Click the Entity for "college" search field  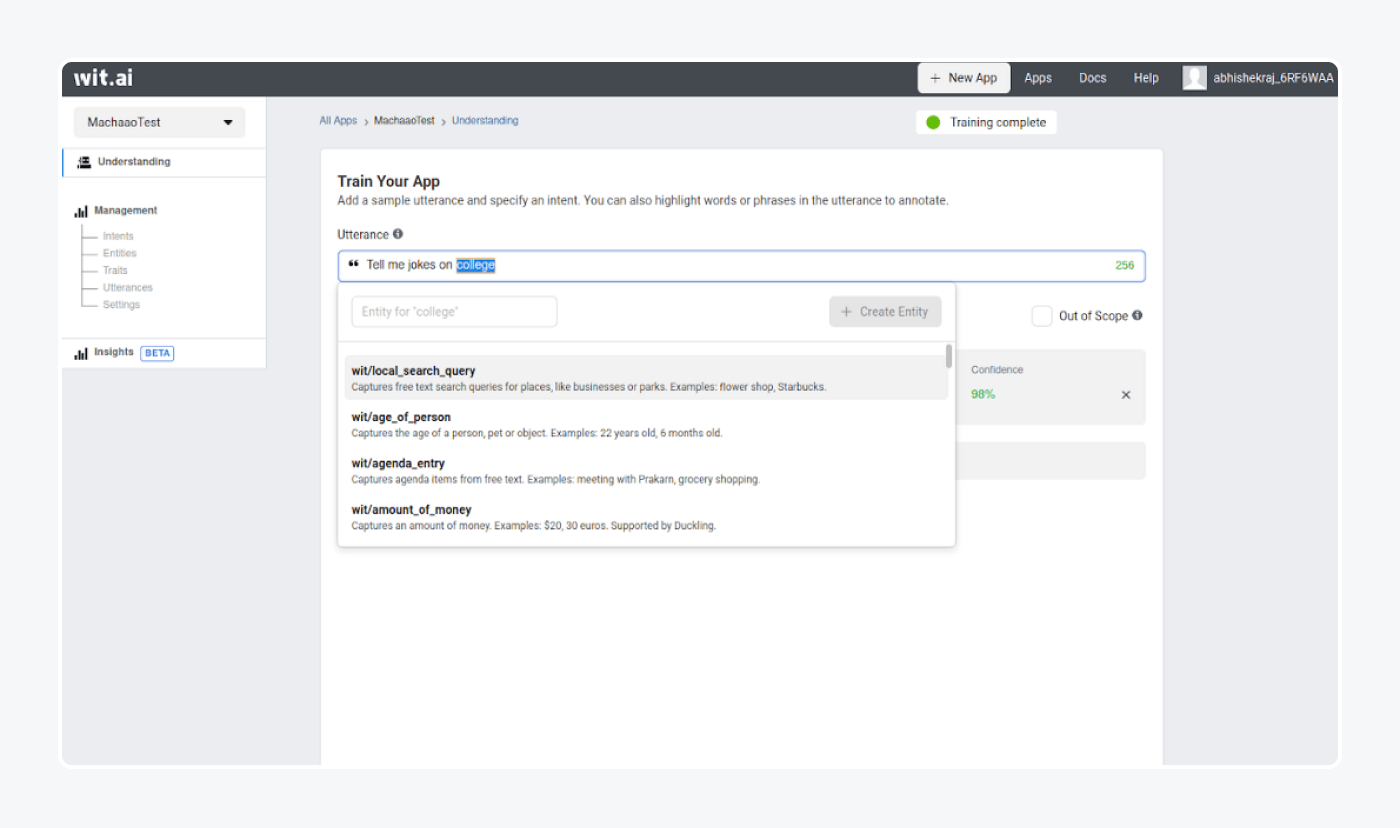[x=454, y=312]
